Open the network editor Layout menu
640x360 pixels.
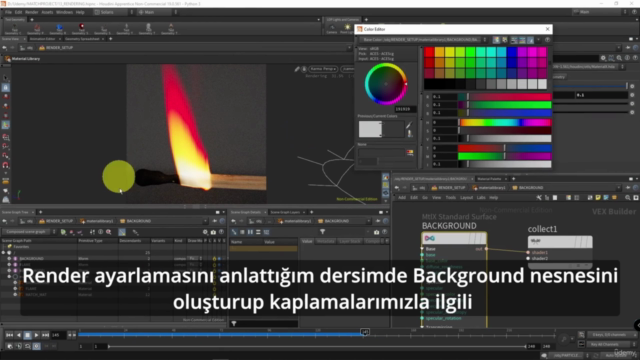pos(466,198)
